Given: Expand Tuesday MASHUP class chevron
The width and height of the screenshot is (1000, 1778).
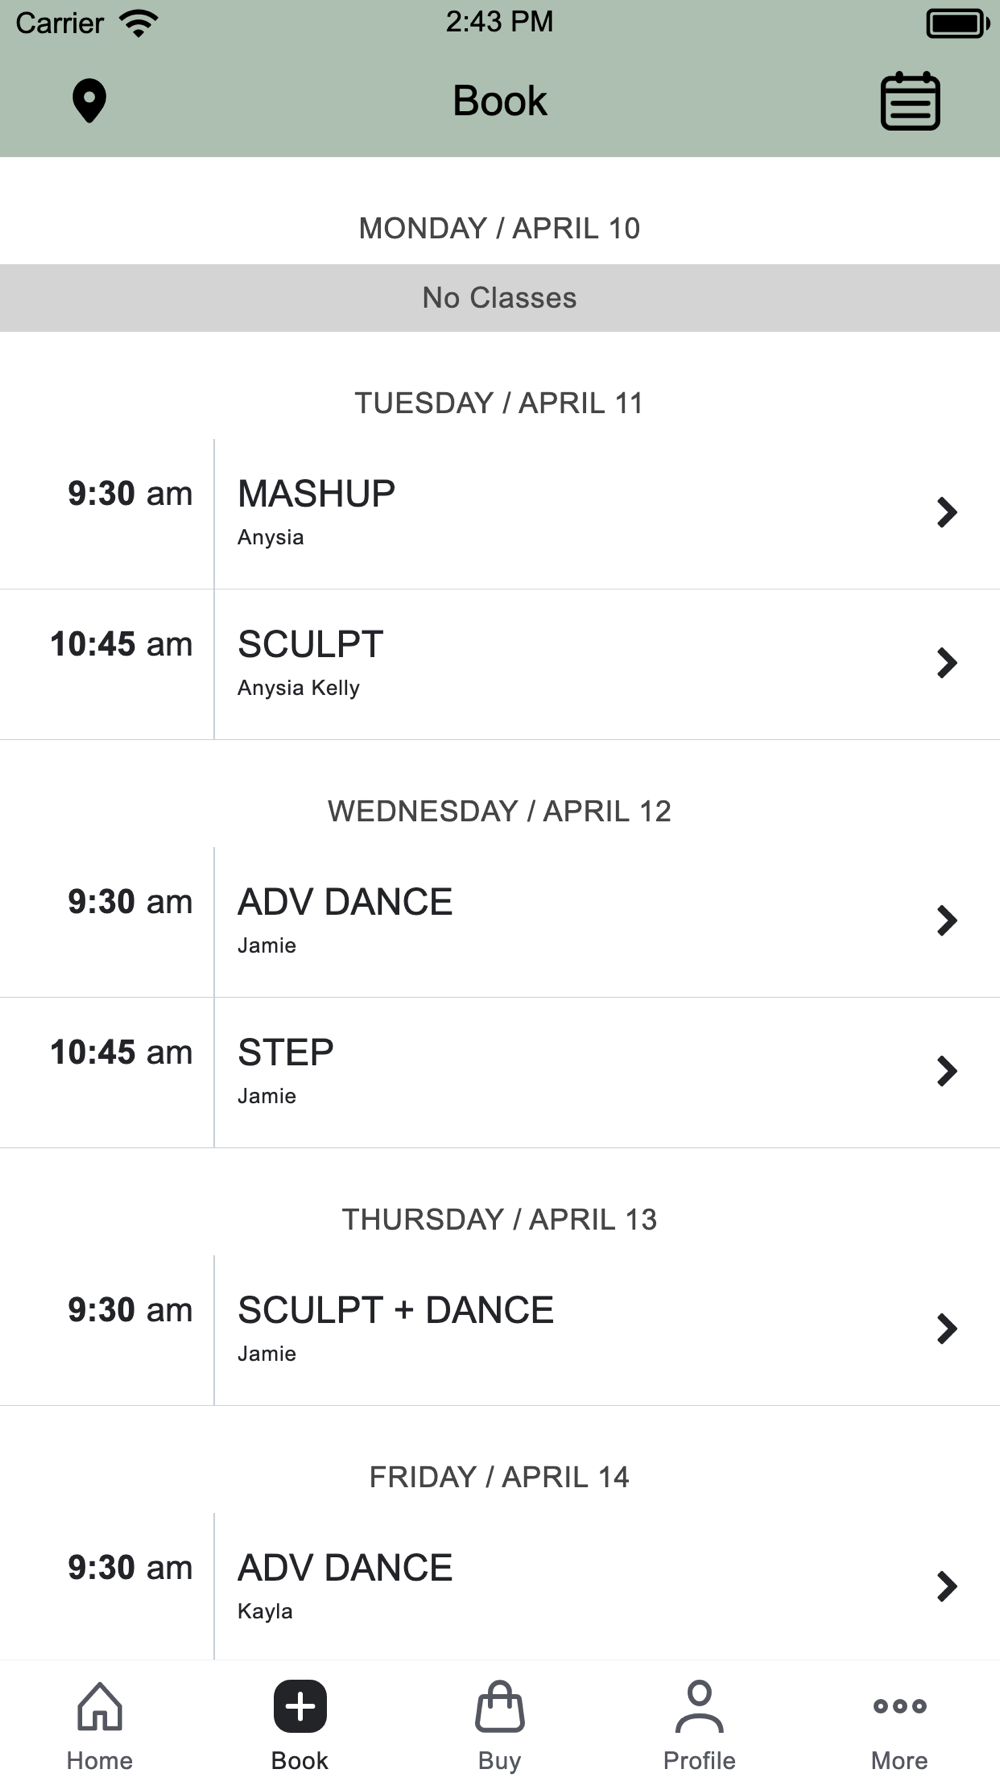Looking at the screenshot, I should 946,512.
